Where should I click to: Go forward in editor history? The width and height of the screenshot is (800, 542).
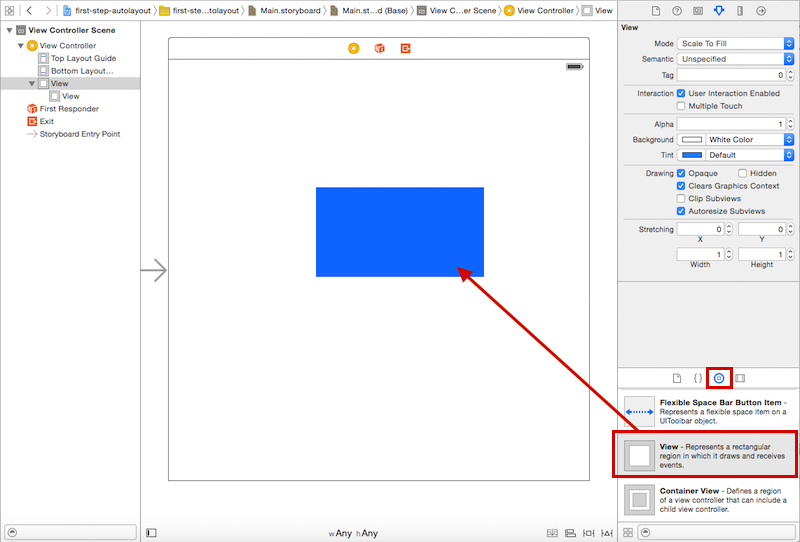(x=48, y=10)
